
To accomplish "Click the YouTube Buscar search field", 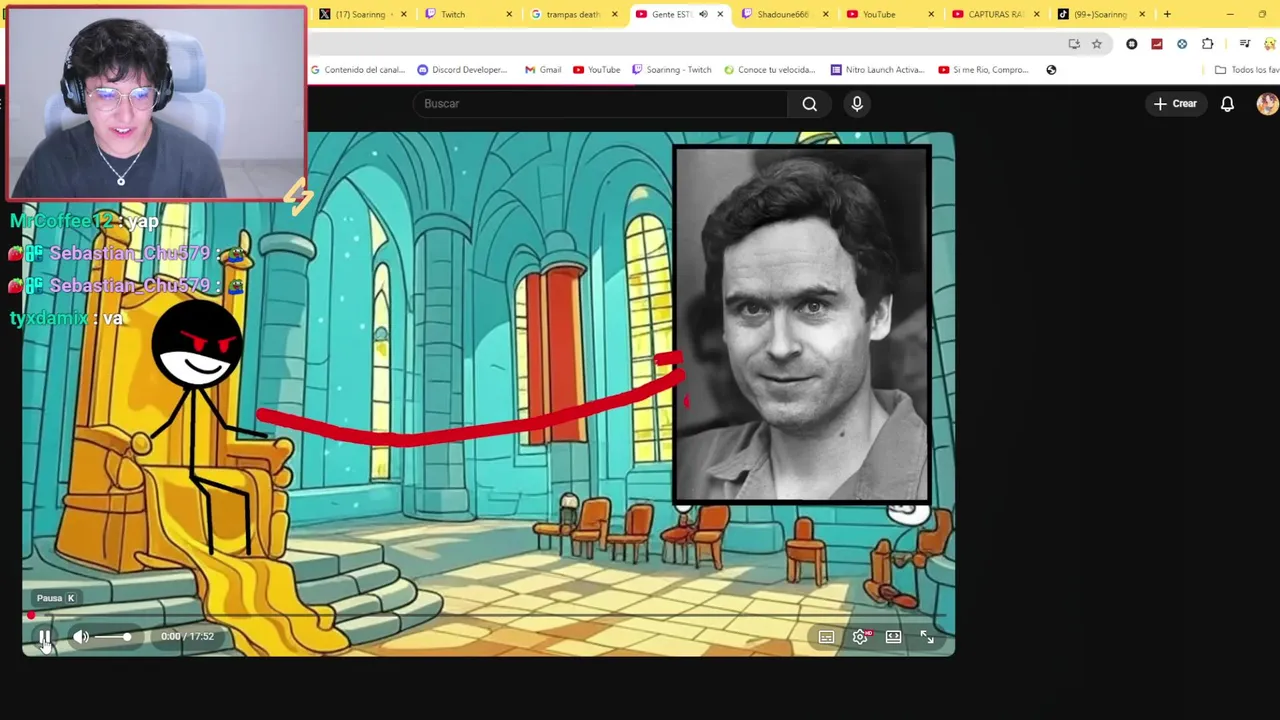I will coord(600,103).
